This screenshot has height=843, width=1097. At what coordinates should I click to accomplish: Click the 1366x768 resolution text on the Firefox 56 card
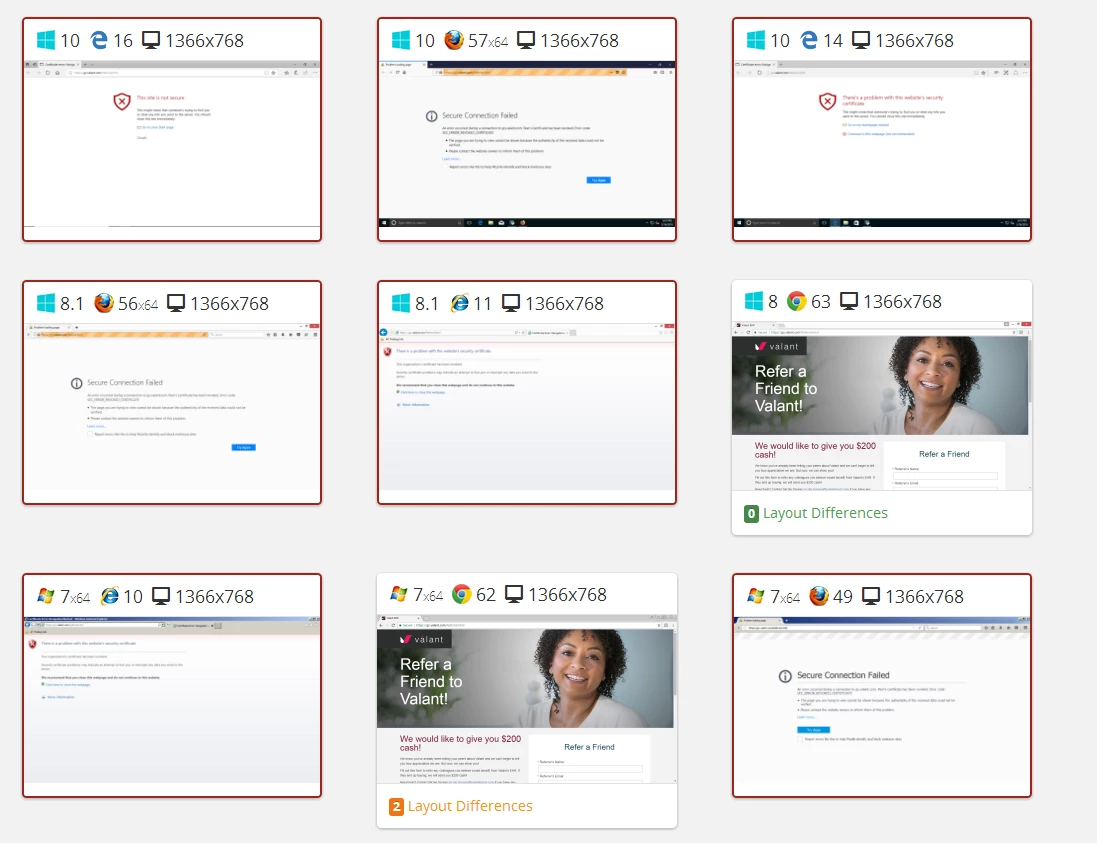(229, 304)
